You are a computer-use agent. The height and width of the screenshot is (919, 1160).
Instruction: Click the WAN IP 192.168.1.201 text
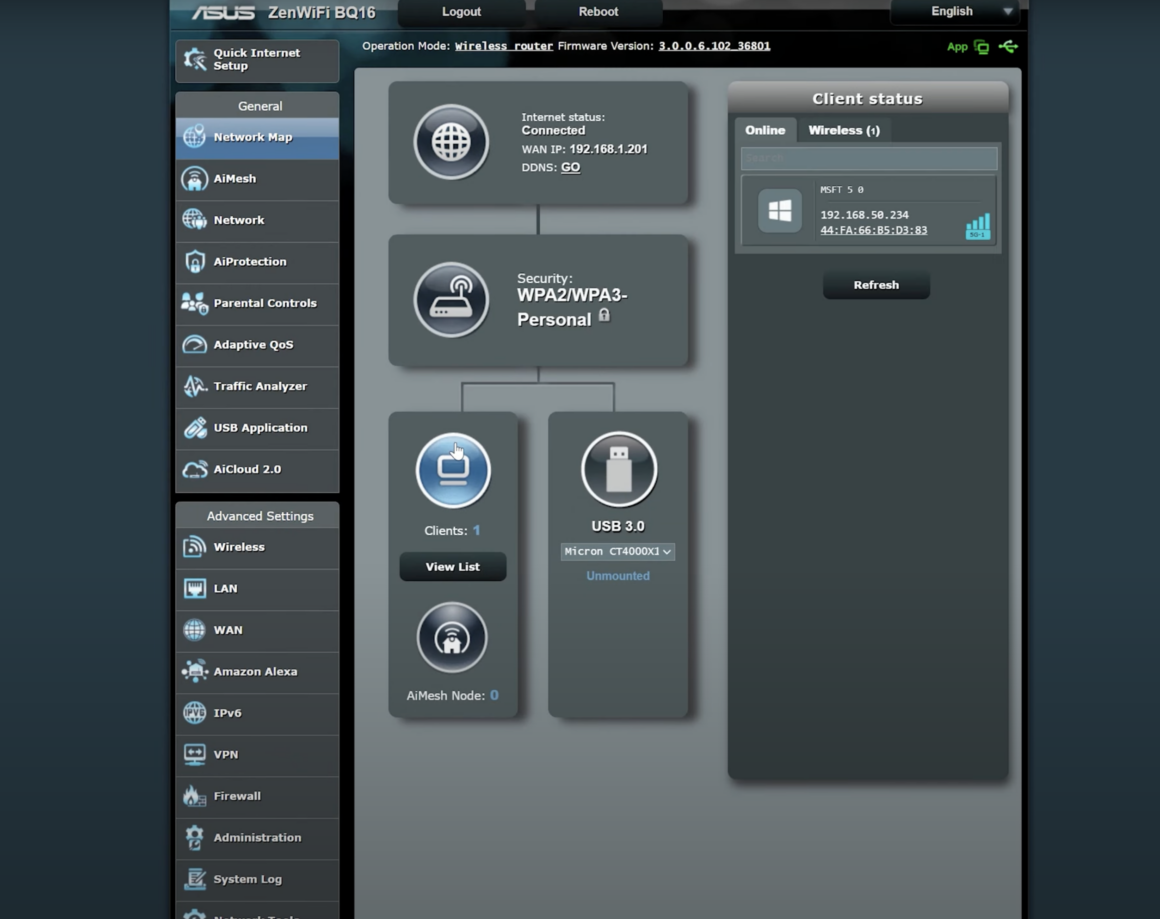tap(608, 149)
